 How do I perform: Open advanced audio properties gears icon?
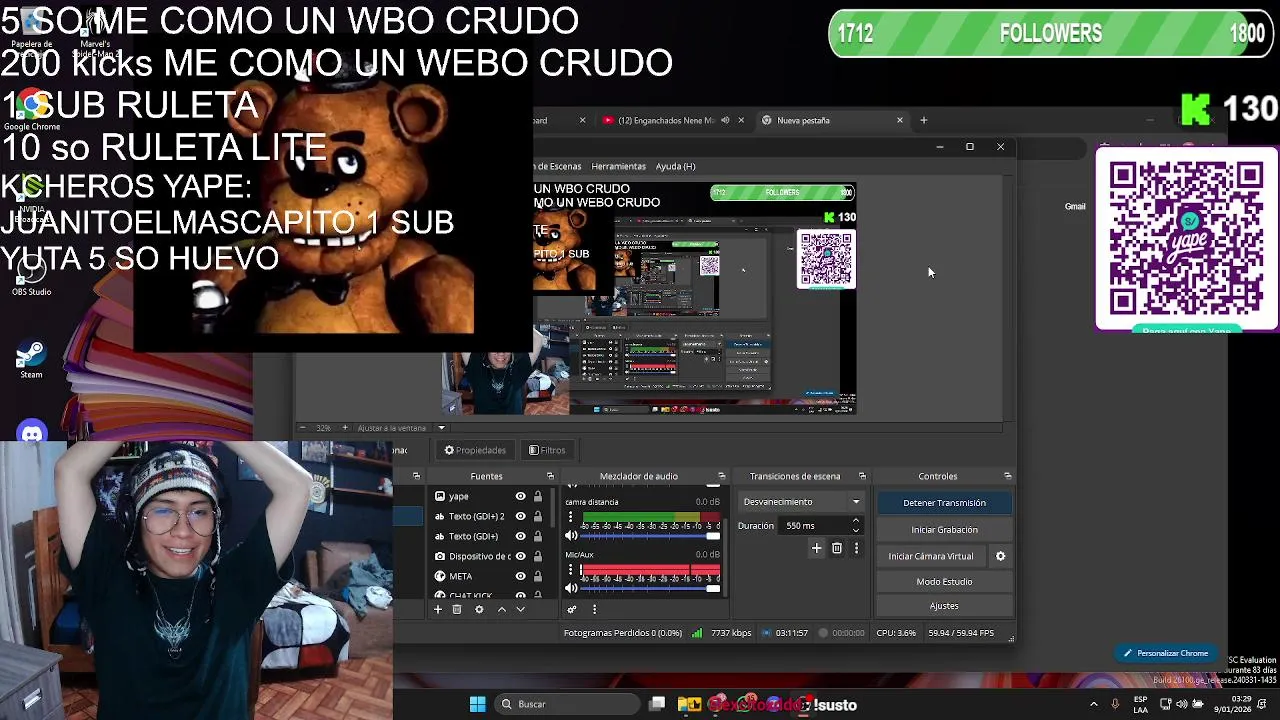coord(572,609)
